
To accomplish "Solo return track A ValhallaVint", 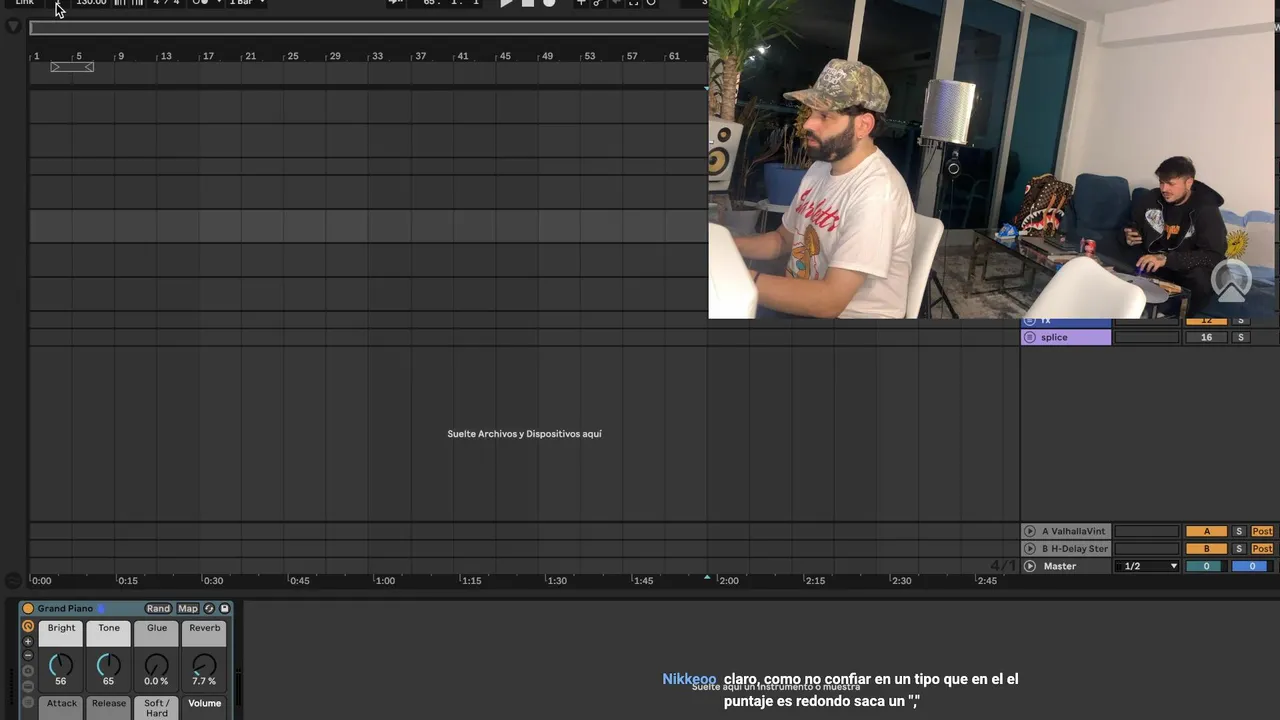I will pos(1239,531).
